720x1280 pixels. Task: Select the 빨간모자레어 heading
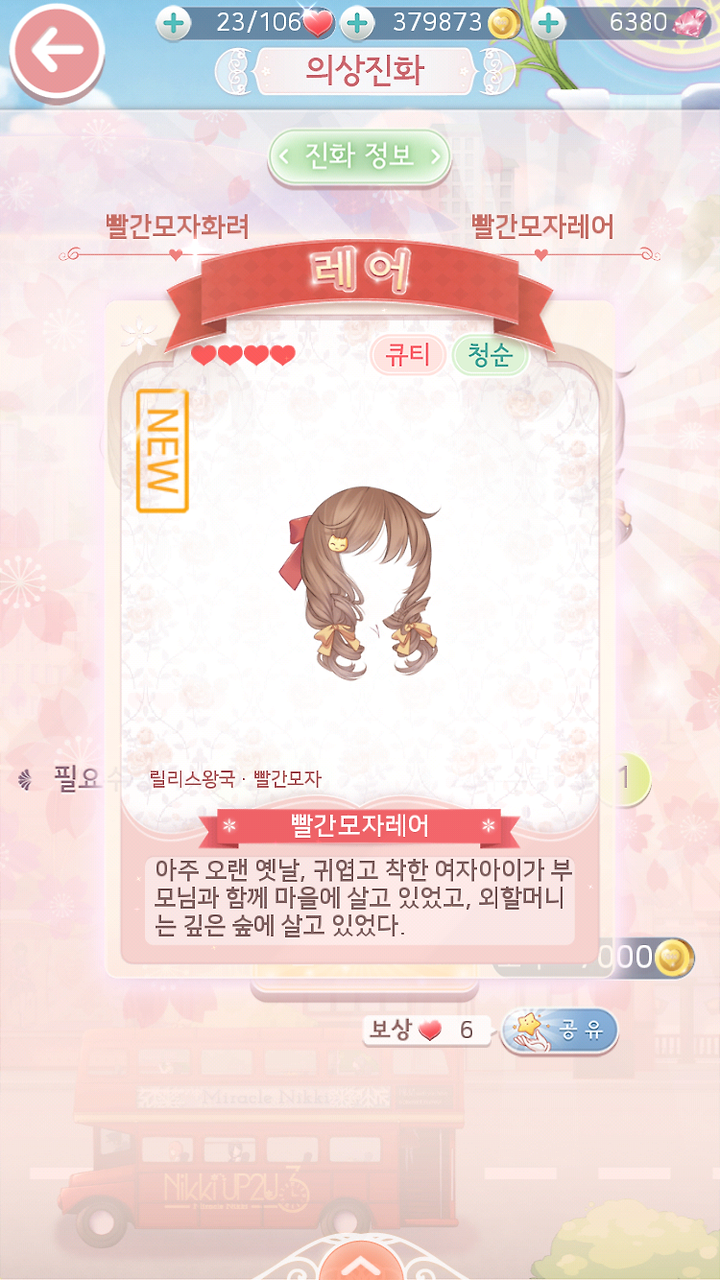pos(542,227)
